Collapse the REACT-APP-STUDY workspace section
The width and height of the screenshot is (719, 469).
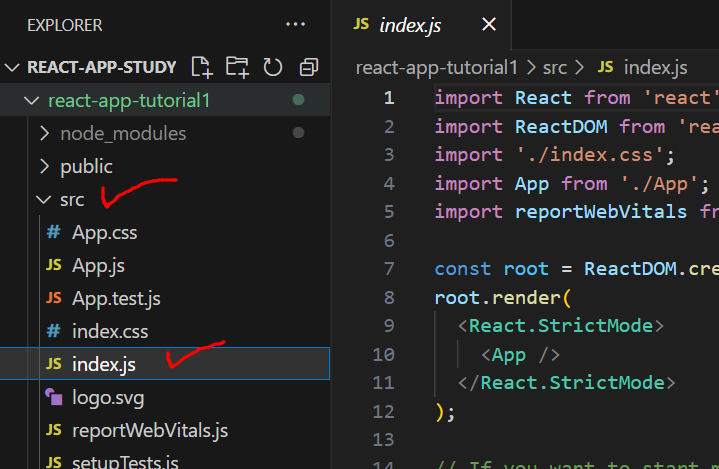12,68
